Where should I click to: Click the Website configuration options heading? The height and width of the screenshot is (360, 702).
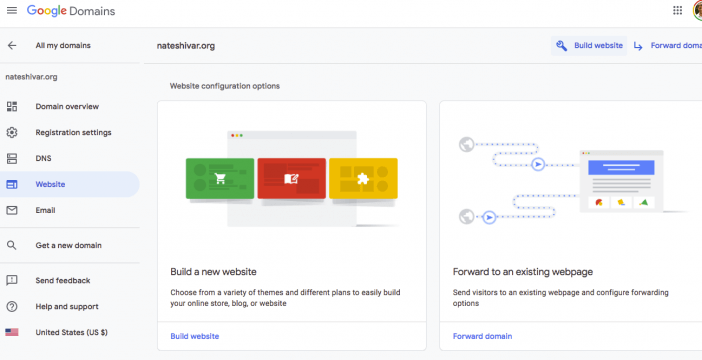tap(225, 86)
